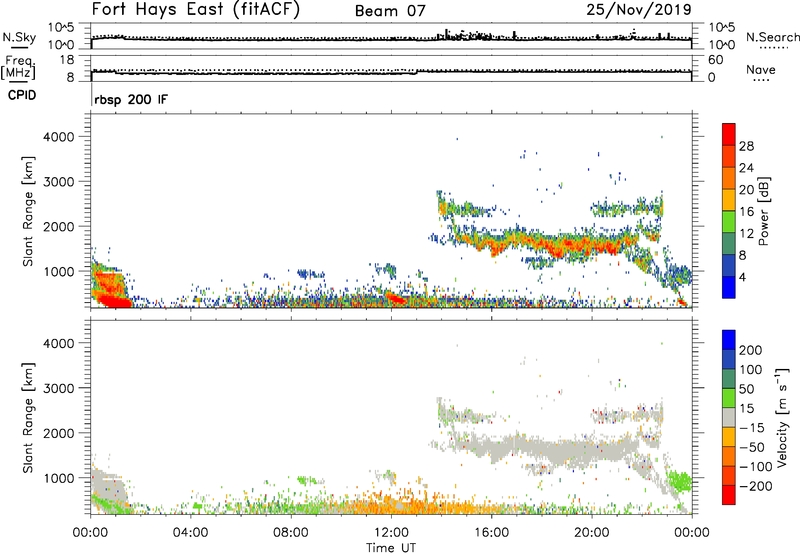Click the '-15' Velocity color bar label

tap(752, 427)
